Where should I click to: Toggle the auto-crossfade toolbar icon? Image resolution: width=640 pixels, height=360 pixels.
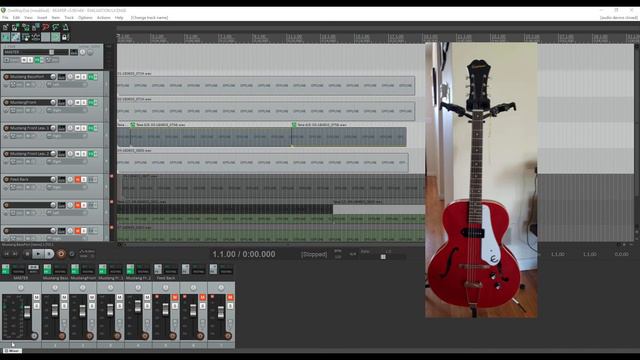(5, 37)
